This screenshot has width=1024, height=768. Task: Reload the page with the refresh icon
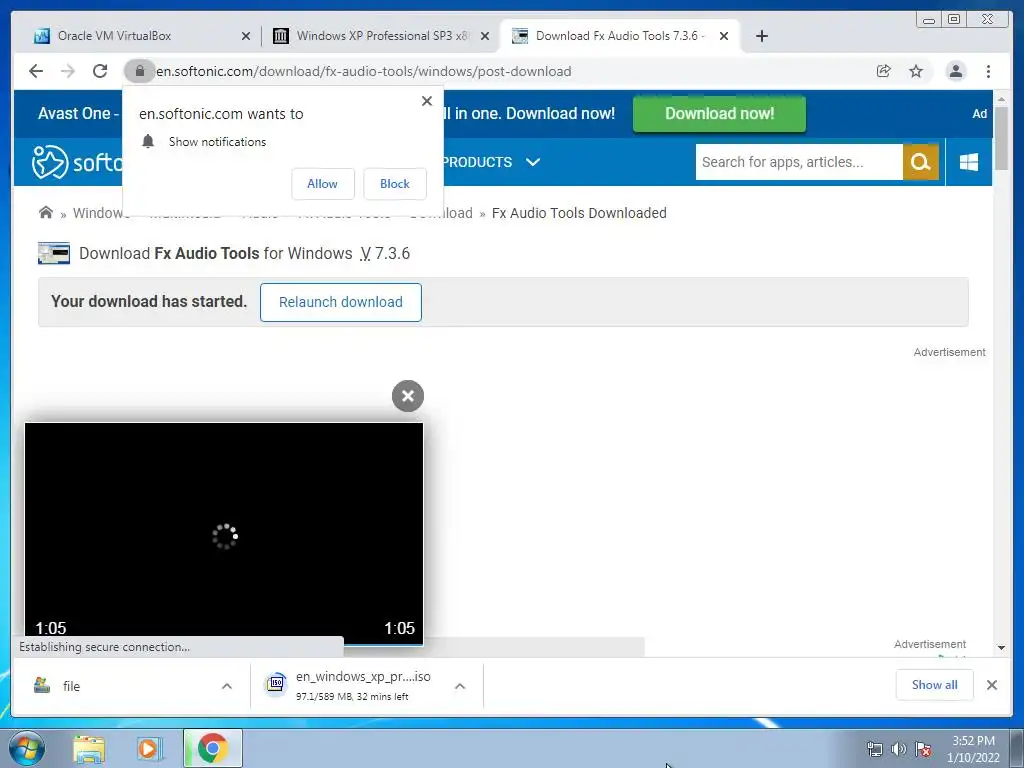tap(100, 71)
